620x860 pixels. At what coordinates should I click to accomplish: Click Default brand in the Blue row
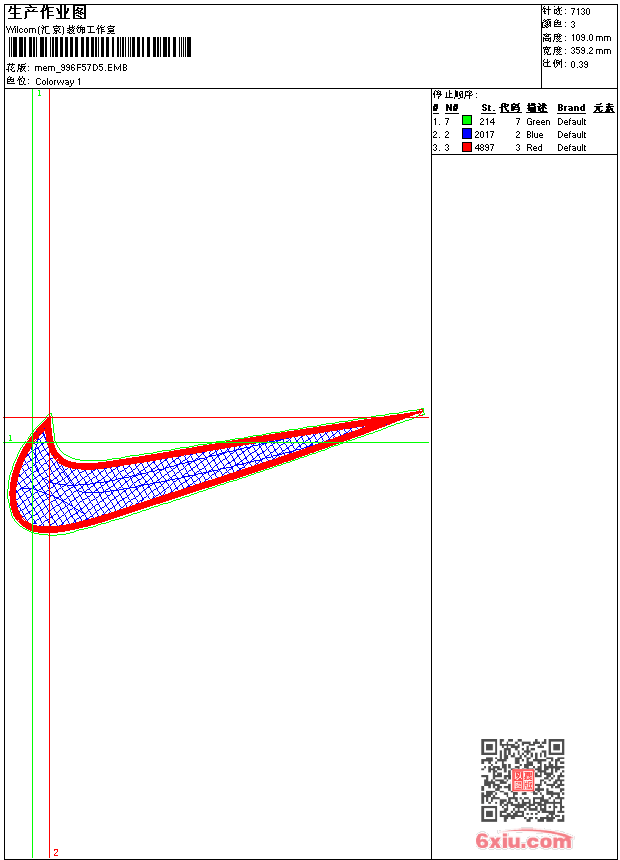click(572, 135)
